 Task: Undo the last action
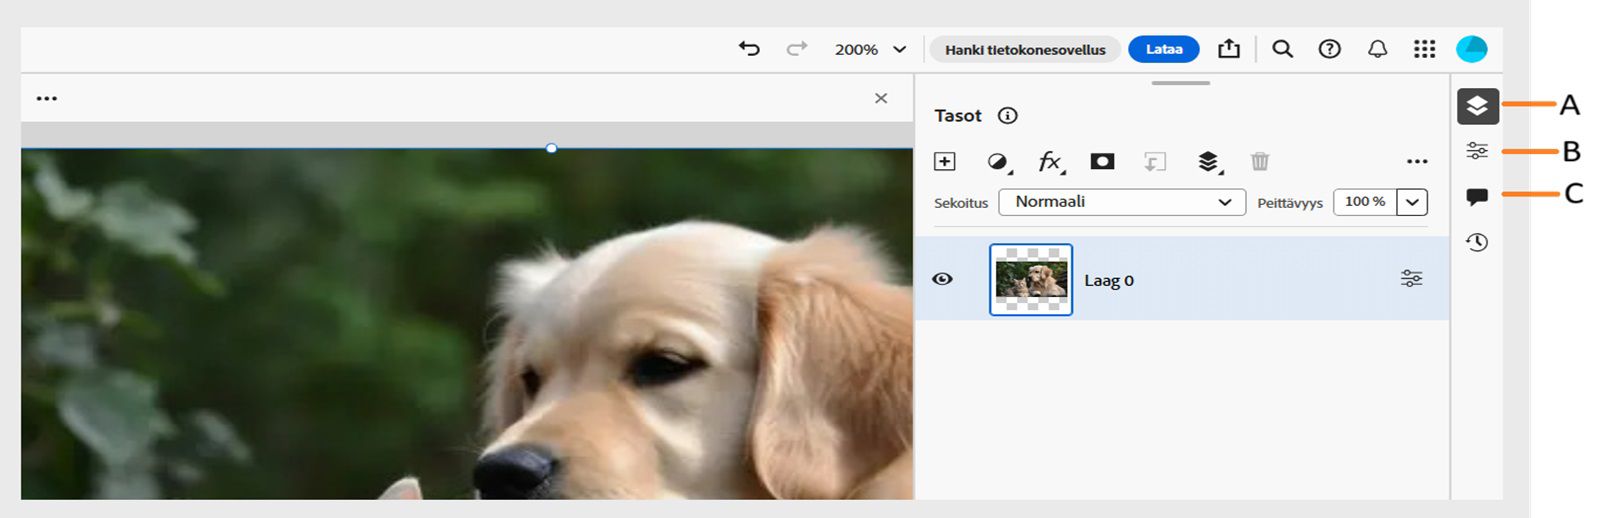[749, 48]
